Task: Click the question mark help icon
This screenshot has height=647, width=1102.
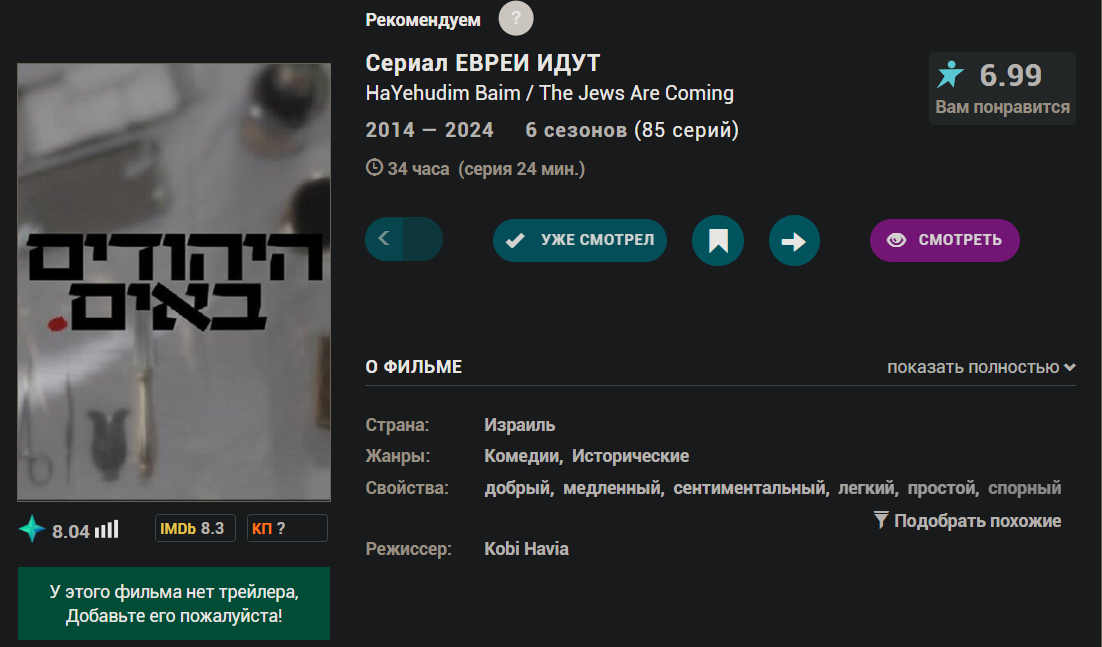Action: point(516,18)
